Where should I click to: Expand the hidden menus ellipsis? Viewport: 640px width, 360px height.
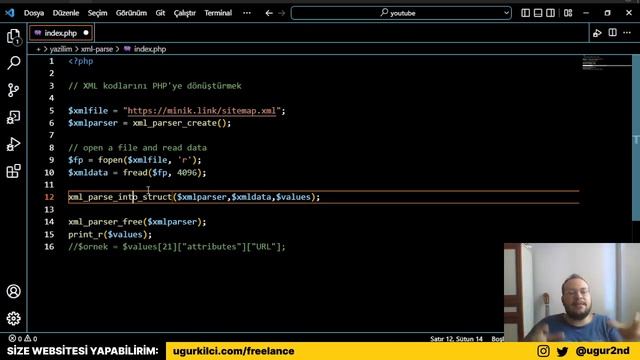tap(247, 13)
